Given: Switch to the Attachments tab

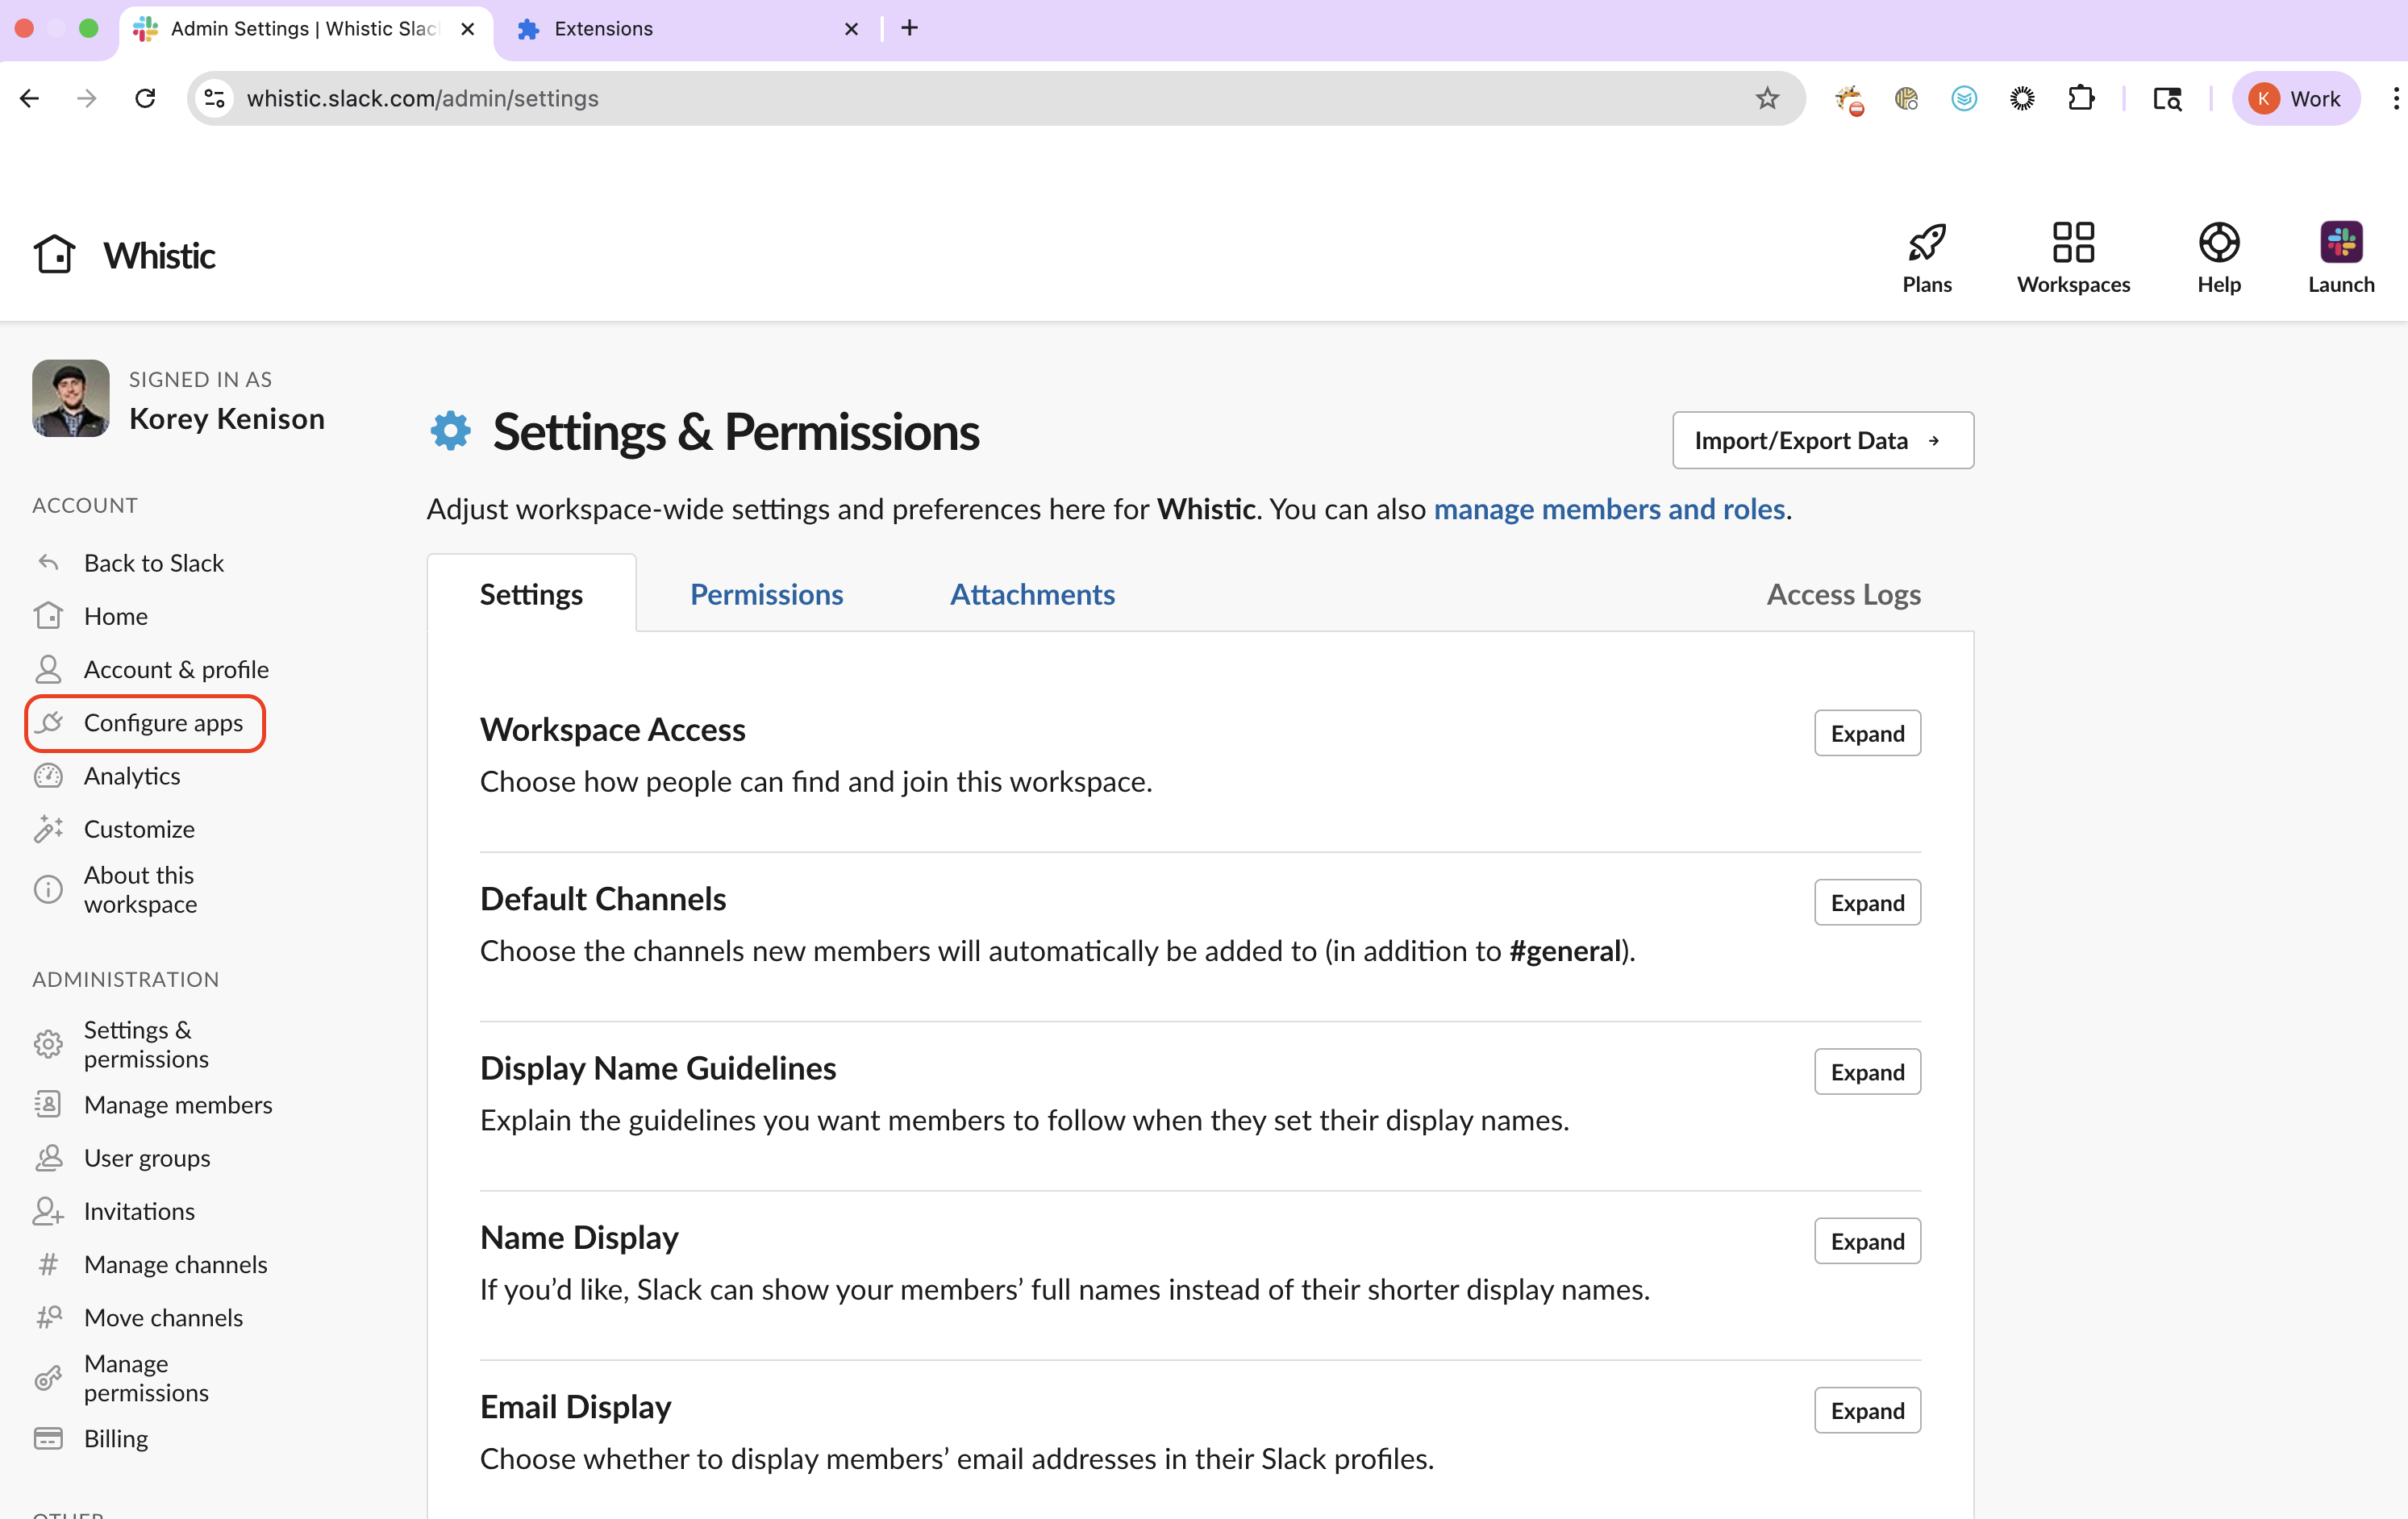Looking at the screenshot, I should tap(1032, 594).
